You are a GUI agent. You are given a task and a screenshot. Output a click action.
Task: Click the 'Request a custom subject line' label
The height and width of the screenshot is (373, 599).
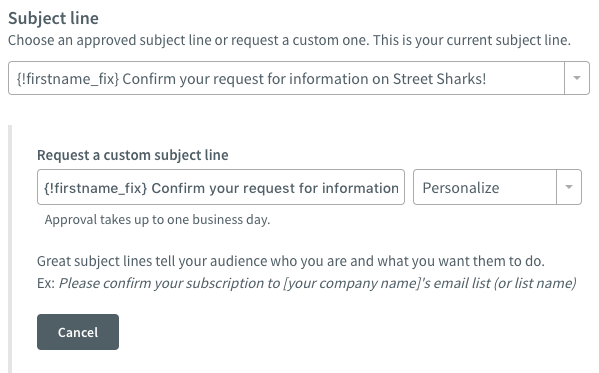point(133,155)
